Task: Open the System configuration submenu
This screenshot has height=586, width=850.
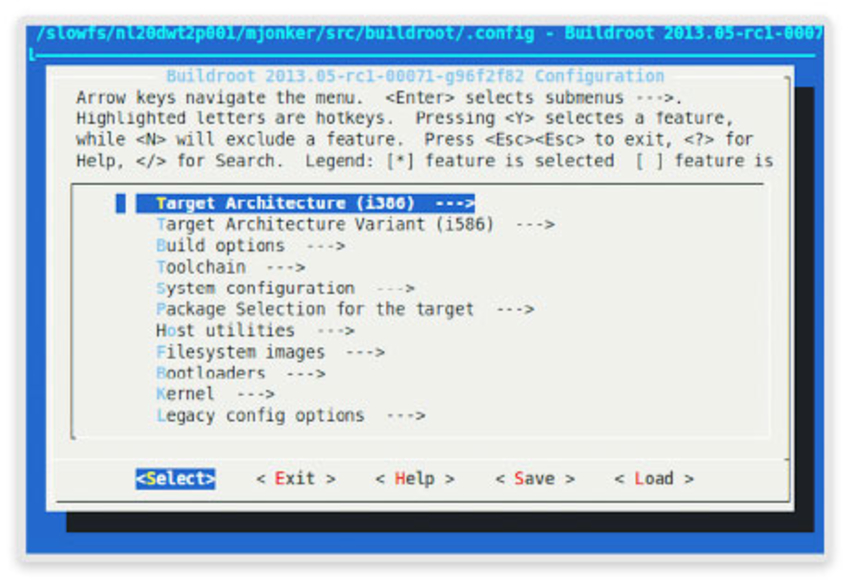Action: click(255, 288)
